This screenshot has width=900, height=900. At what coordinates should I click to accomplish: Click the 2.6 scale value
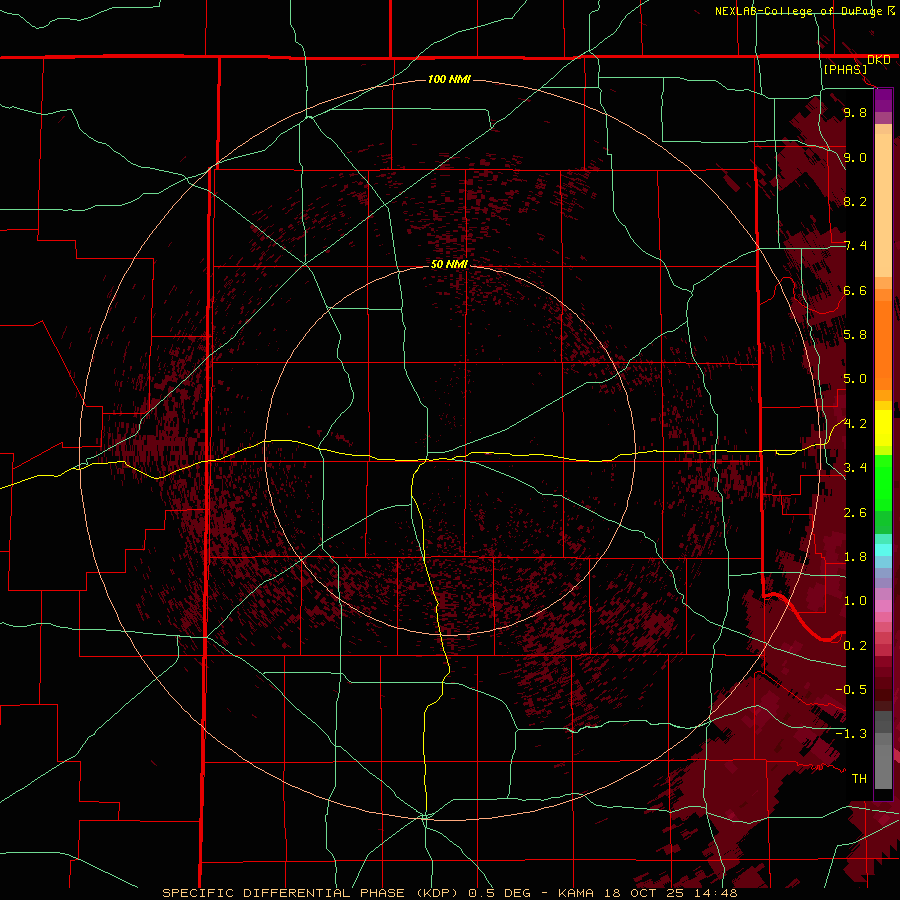click(855, 513)
